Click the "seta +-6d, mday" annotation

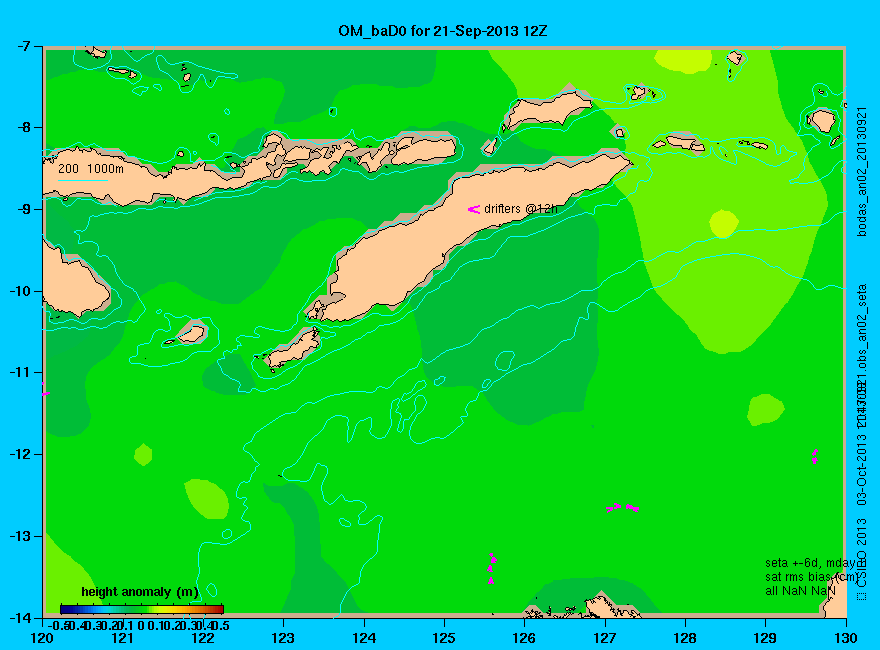coord(811,562)
